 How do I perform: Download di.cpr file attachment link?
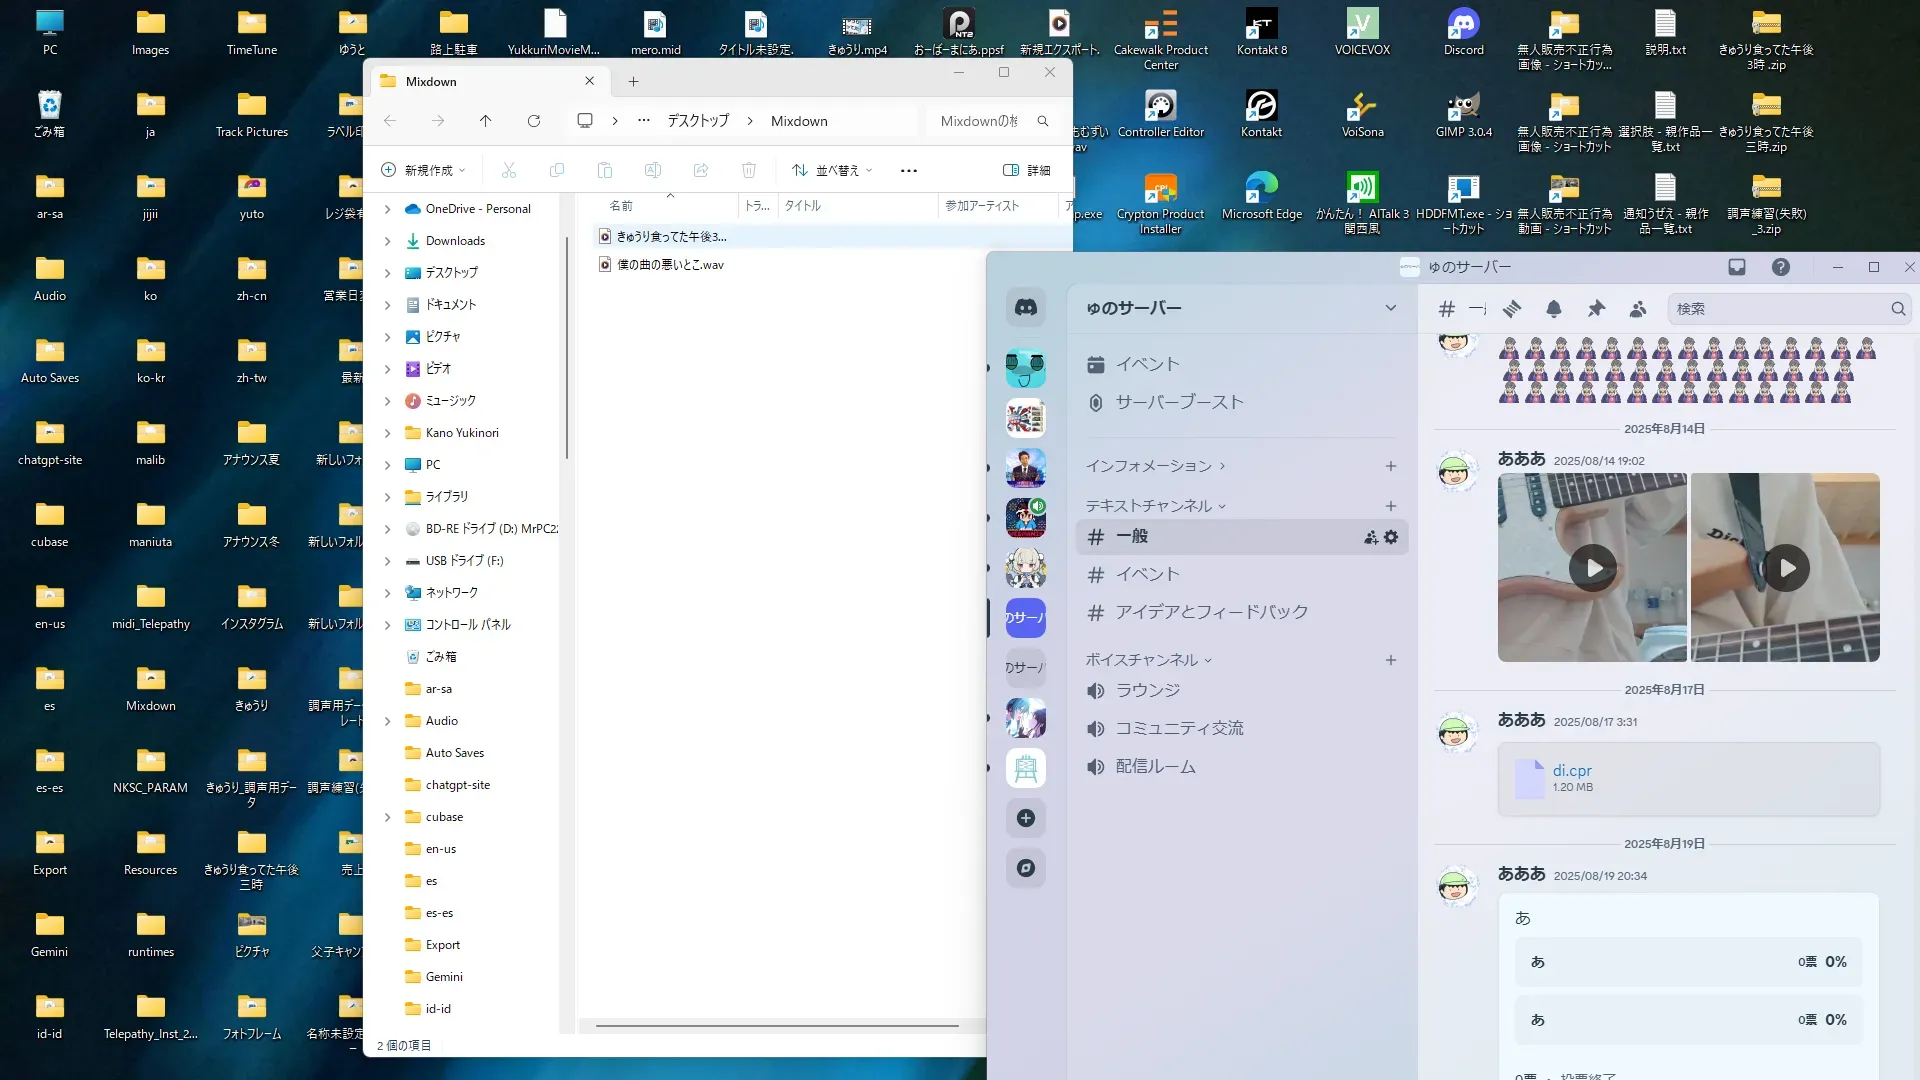click(1571, 770)
